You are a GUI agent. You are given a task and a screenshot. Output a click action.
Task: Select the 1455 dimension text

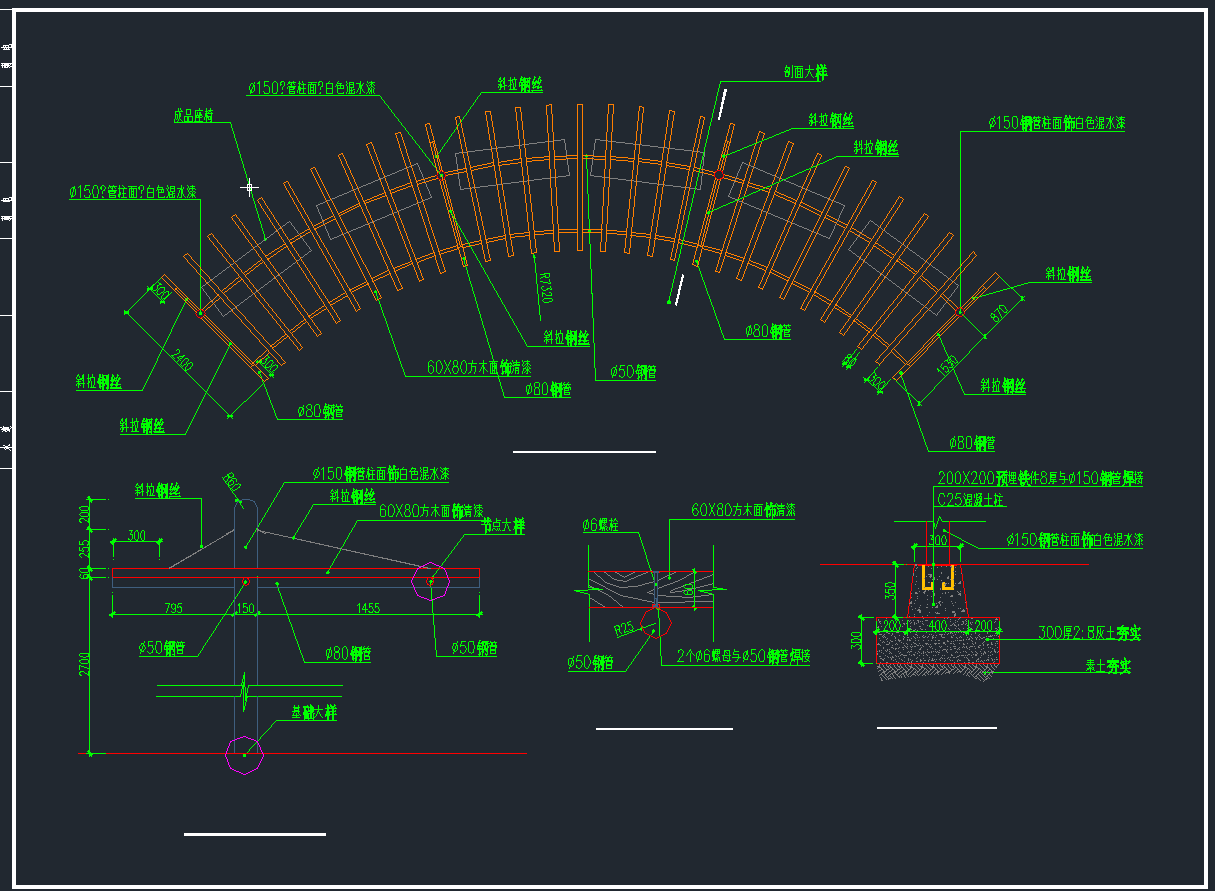367,607
